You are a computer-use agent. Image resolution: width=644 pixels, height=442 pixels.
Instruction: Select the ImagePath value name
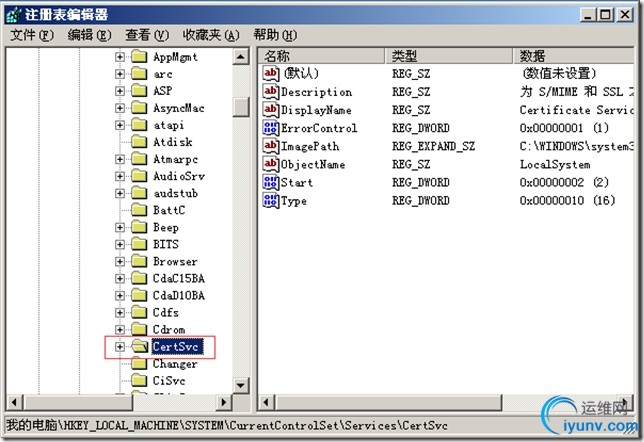[310, 146]
